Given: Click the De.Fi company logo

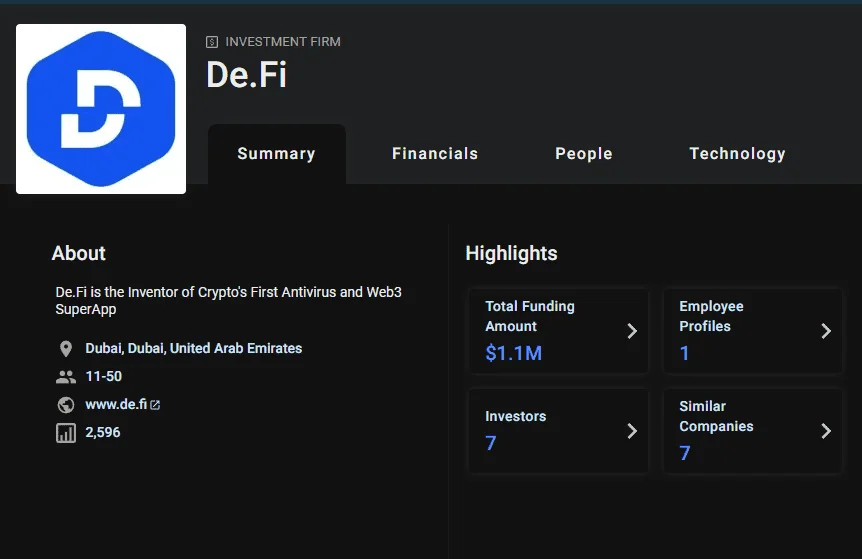Looking at the screenshot, I should (x=101, y=109).
